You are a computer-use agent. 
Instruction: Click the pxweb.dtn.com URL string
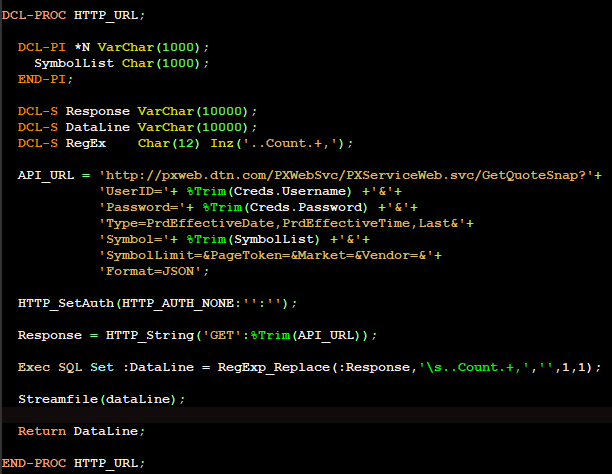(x=346, y=175)
